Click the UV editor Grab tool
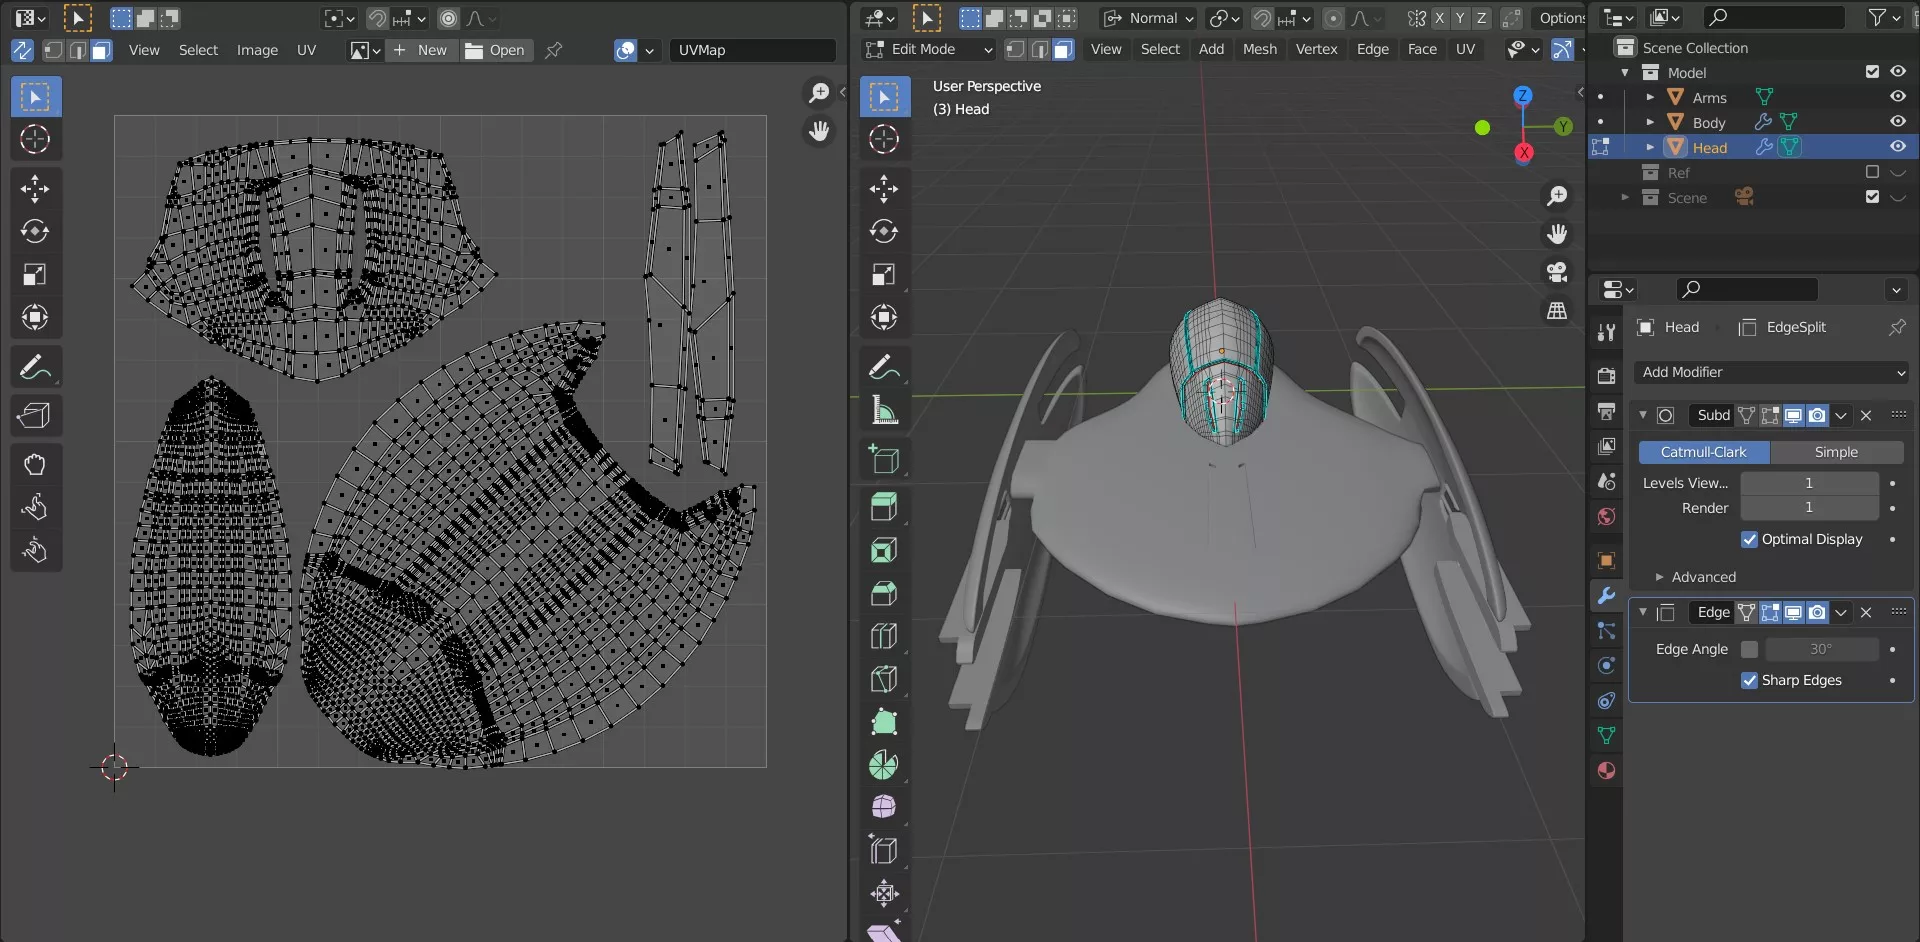This screenshot has height=942, width=1920. [35, 464]
